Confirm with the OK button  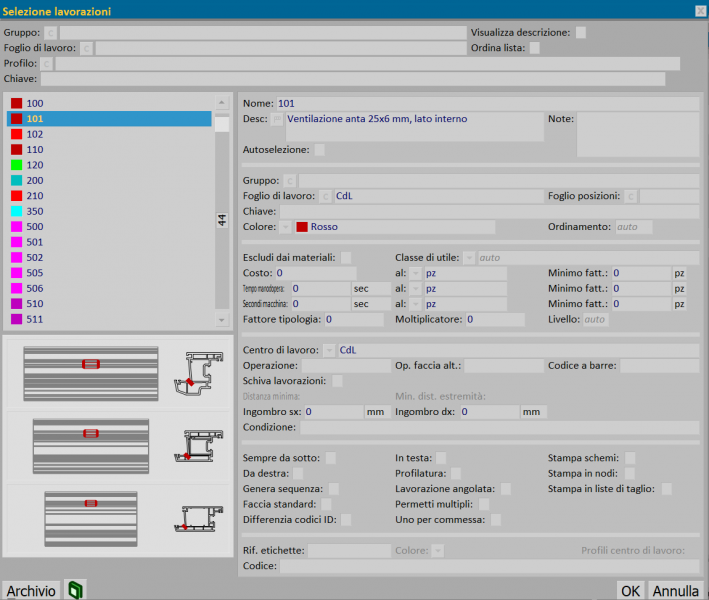630,591
